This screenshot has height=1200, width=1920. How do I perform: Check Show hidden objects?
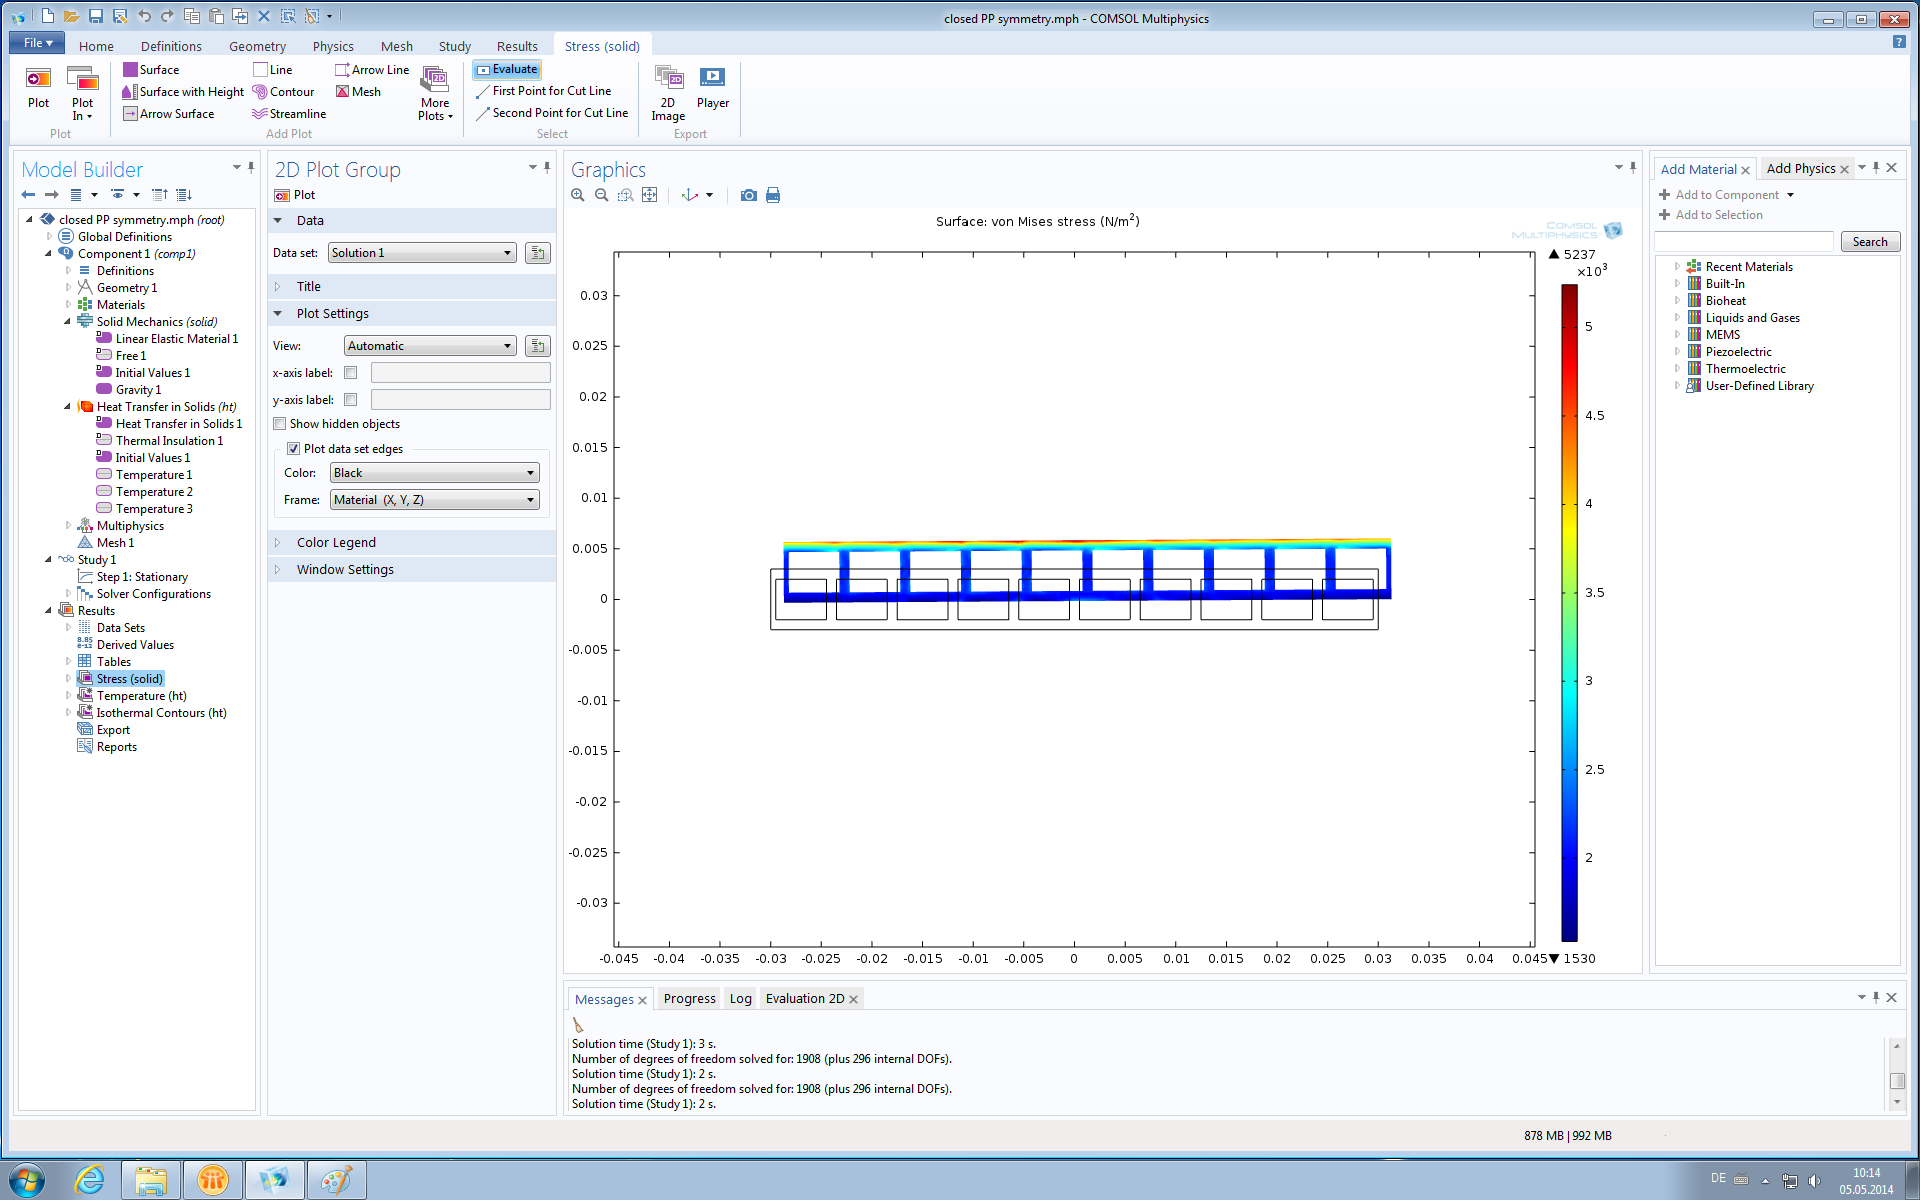[281, 424]
